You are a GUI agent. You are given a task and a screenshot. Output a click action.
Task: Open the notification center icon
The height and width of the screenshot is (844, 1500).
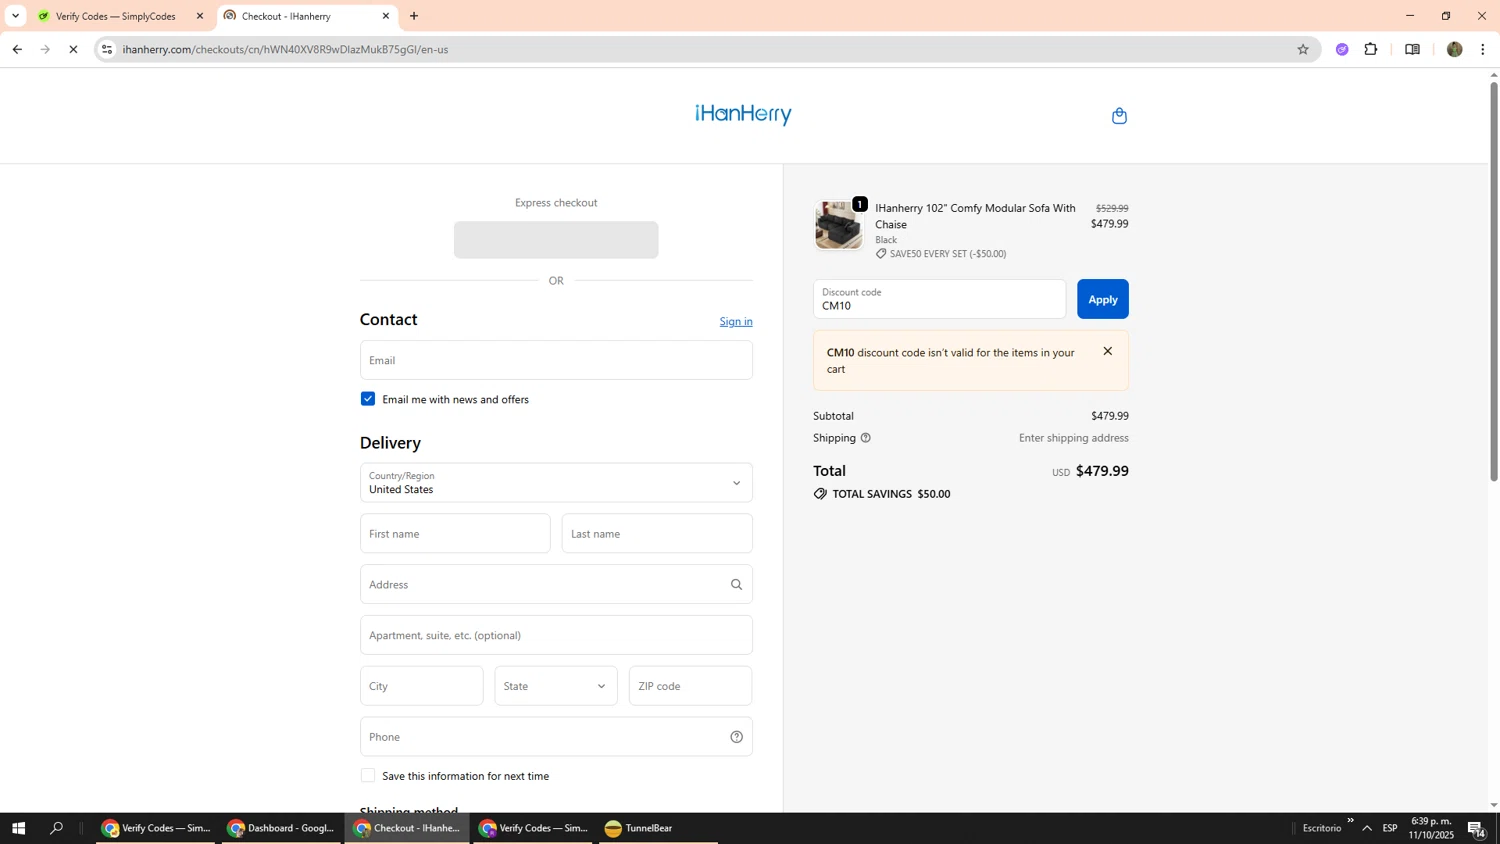coord(1477,828)
